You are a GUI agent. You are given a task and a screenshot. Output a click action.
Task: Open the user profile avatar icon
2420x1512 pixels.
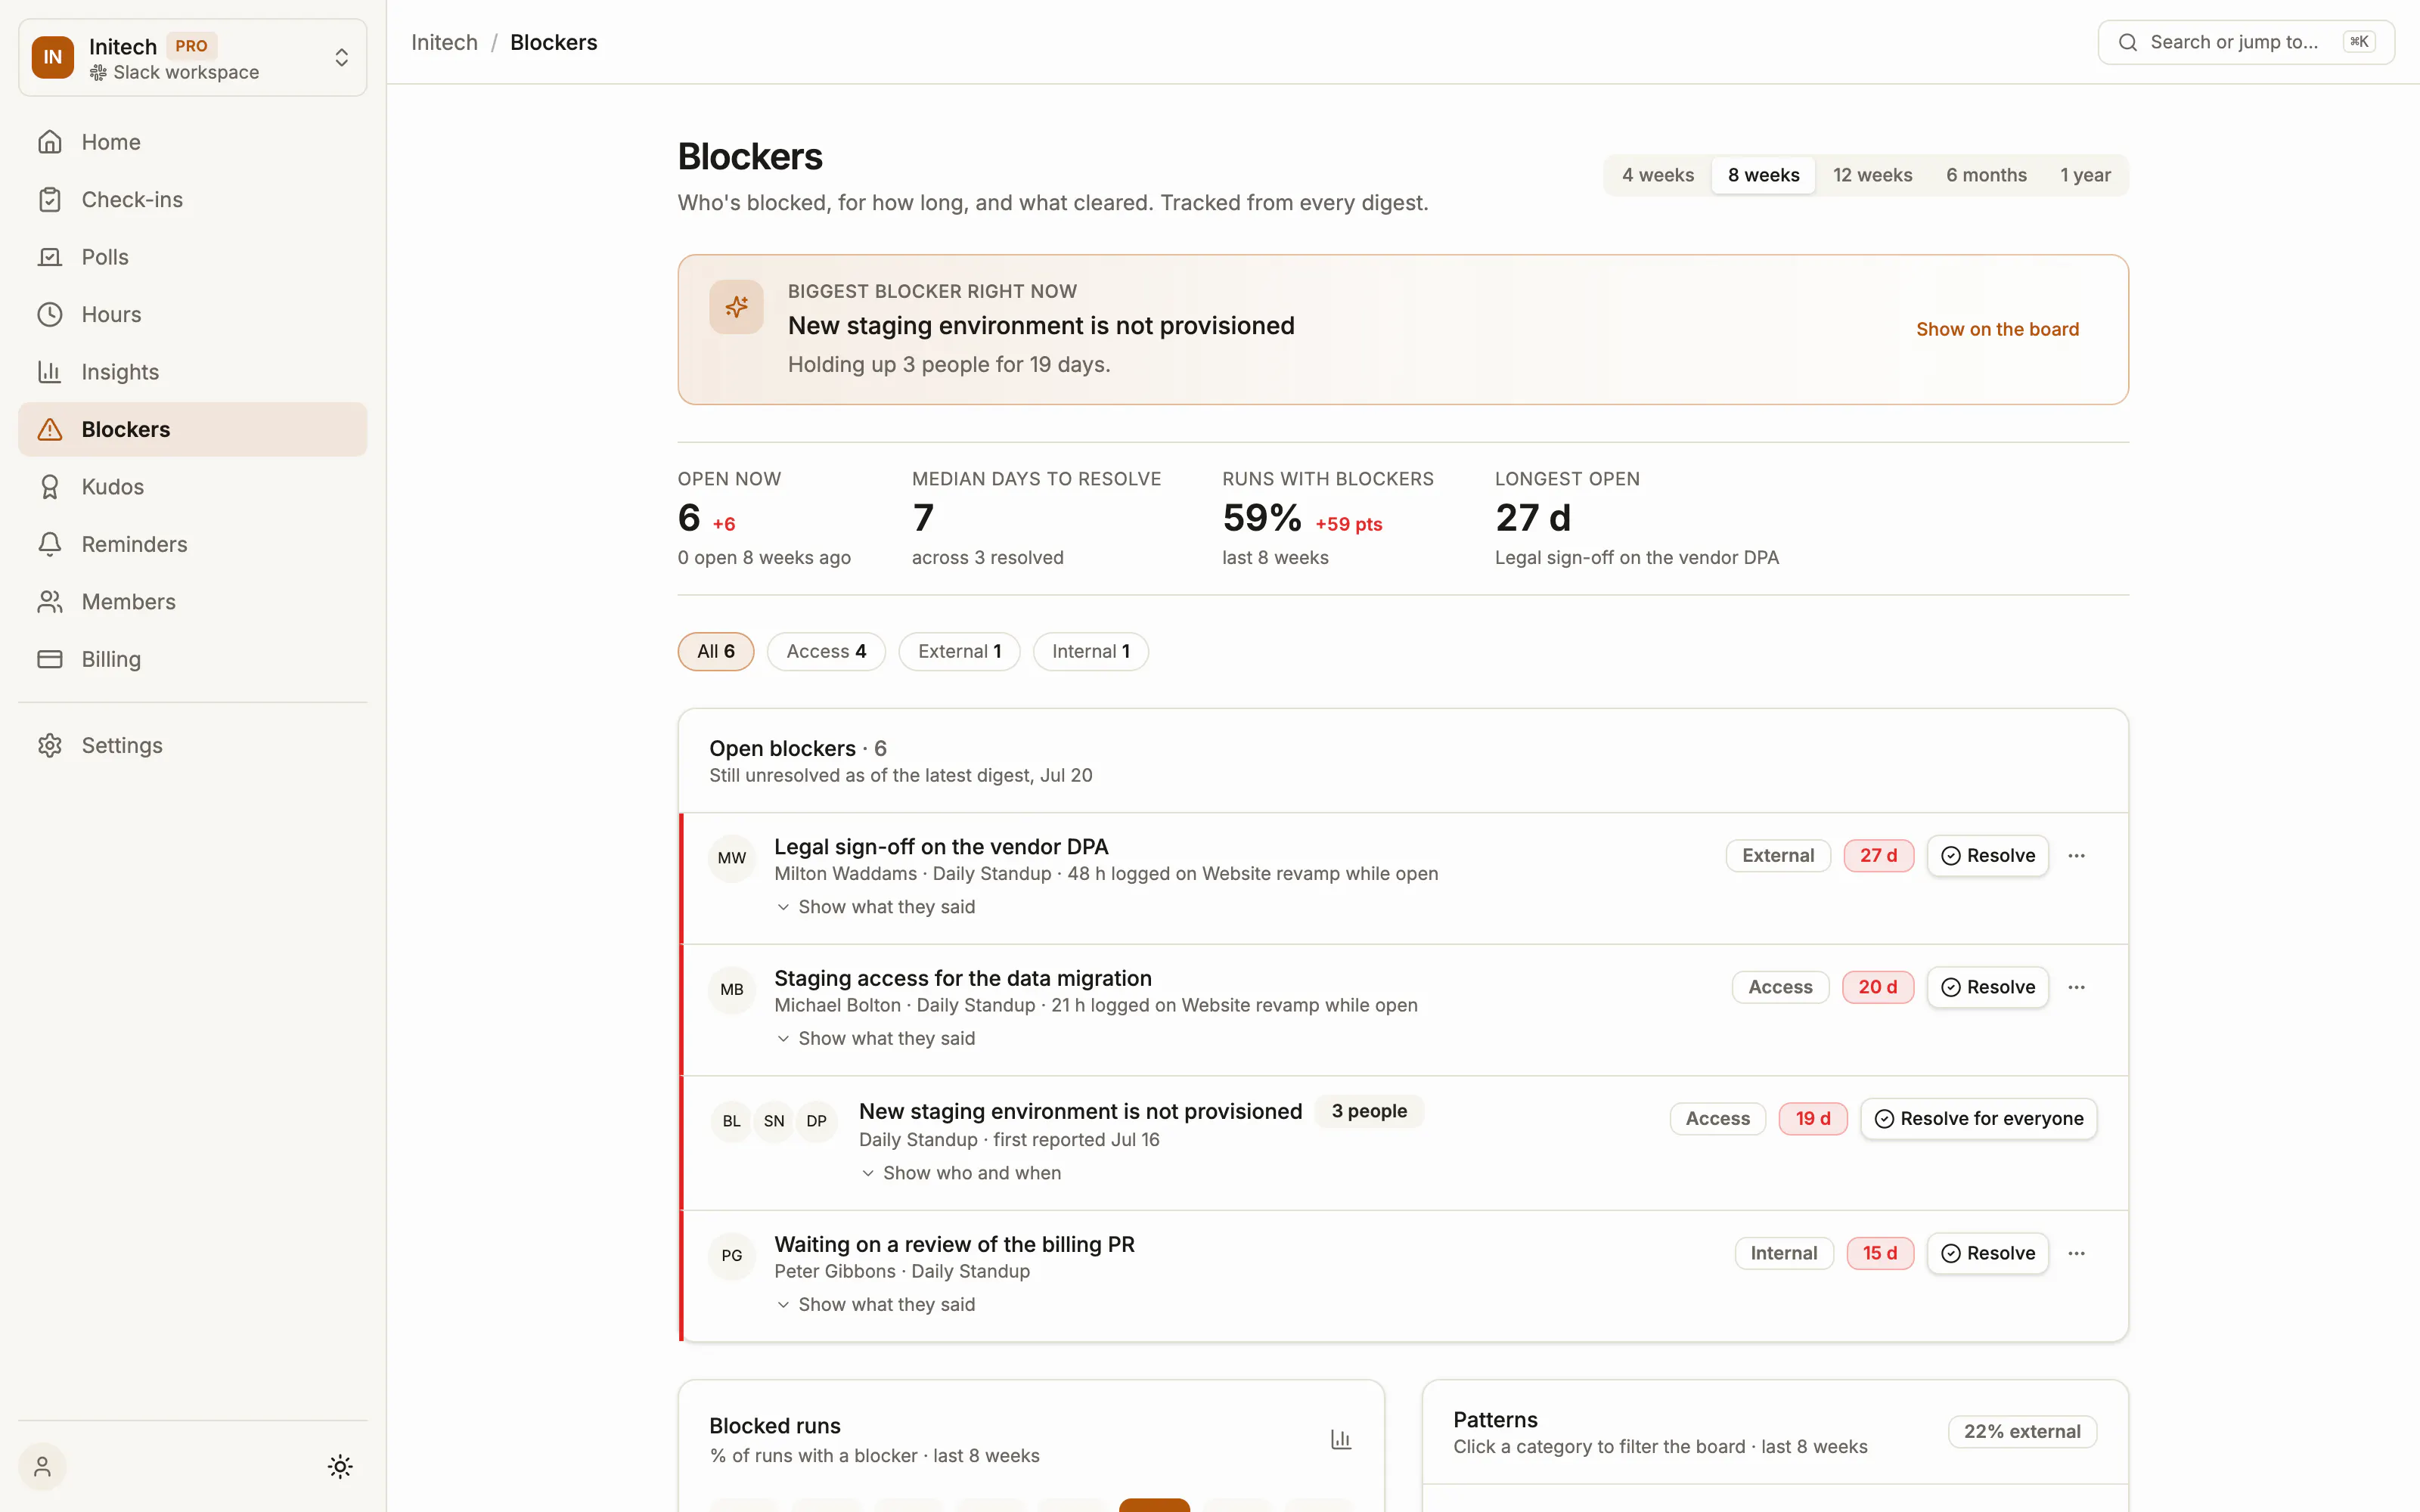(x=42, y=1467)
